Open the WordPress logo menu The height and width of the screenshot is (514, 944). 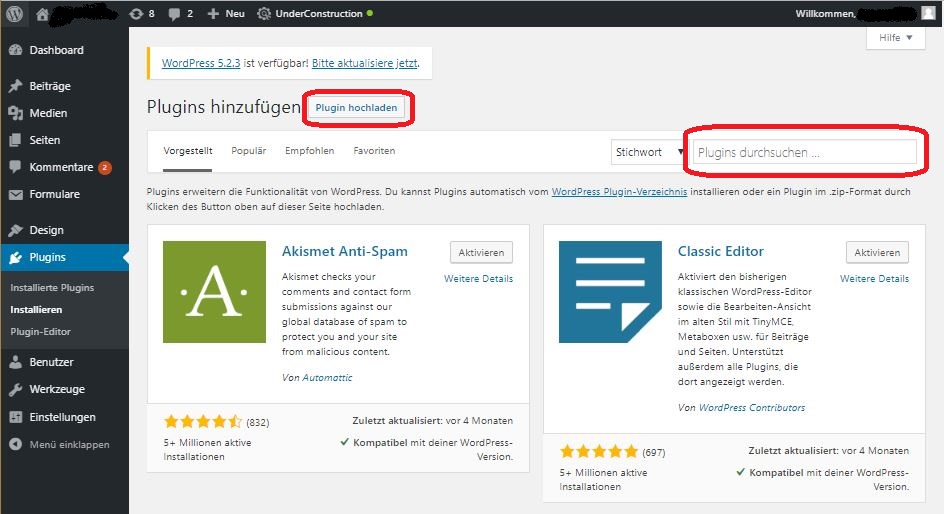pyautogui.click(x=14, y=13)
